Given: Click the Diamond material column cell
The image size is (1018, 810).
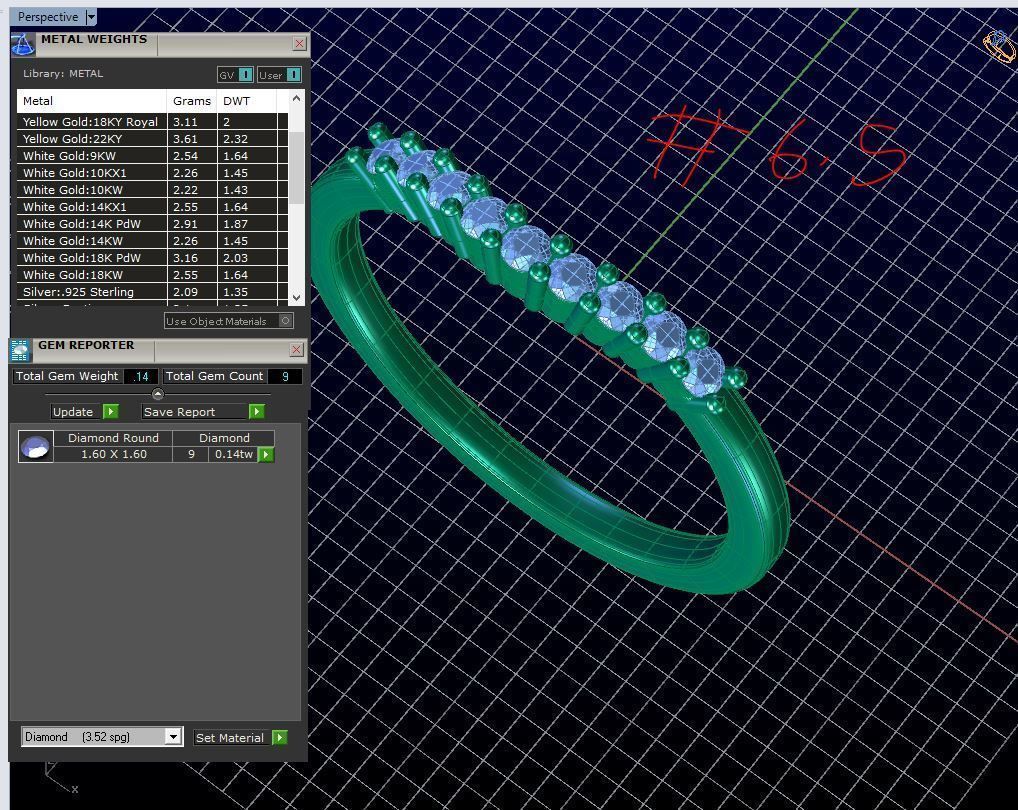Looking at the screenshot, I should click(224, 438).
